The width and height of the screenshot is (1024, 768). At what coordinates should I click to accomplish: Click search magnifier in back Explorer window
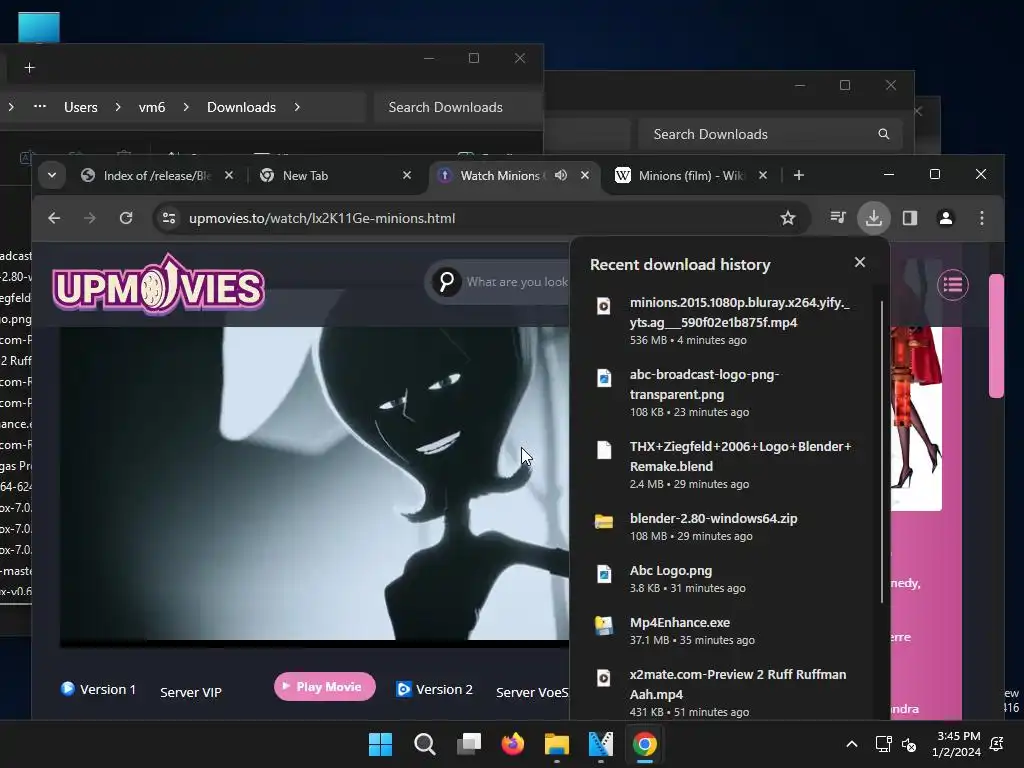click(x=884, y=134)
